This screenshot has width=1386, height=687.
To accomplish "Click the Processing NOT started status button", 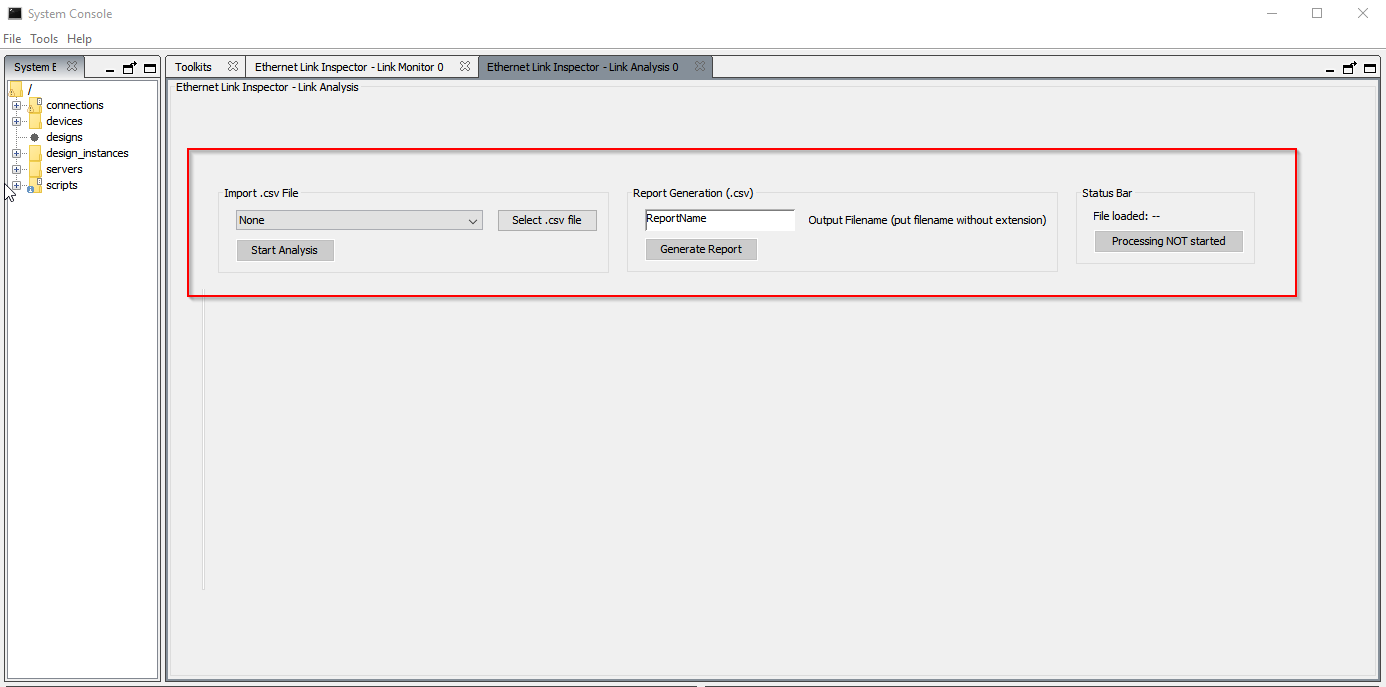I will [x=1168, y=241].
